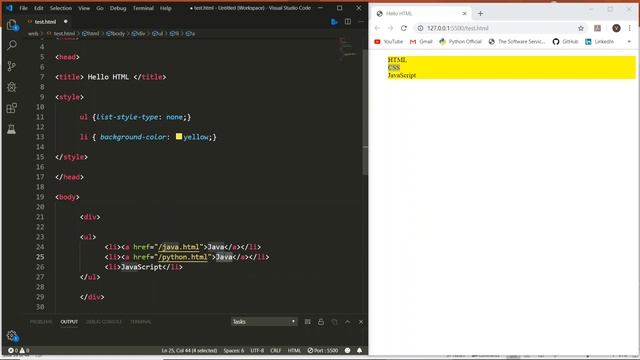
Task: Maximize the panel with chevron up
Action: tap(348, 322)
